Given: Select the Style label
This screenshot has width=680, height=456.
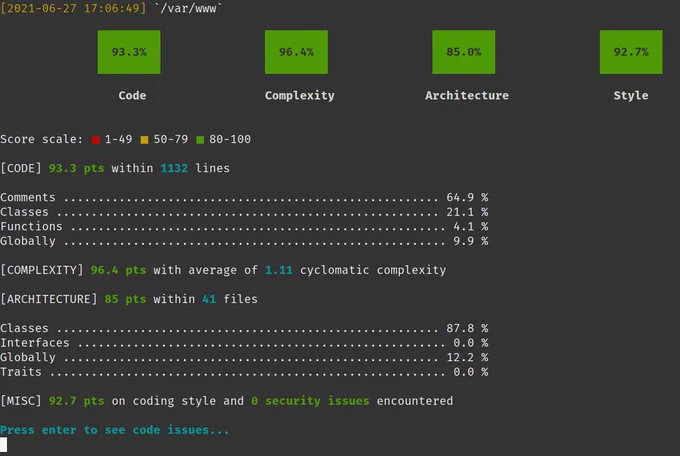Looking at the screenshot, I should tap(631, 96).
